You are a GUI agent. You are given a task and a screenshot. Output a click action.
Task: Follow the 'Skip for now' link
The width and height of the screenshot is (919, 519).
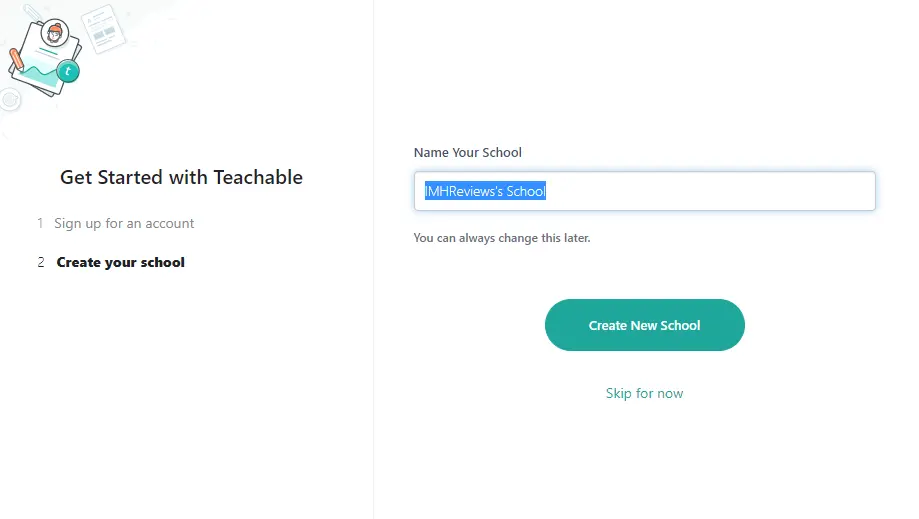tap(644, 393)
